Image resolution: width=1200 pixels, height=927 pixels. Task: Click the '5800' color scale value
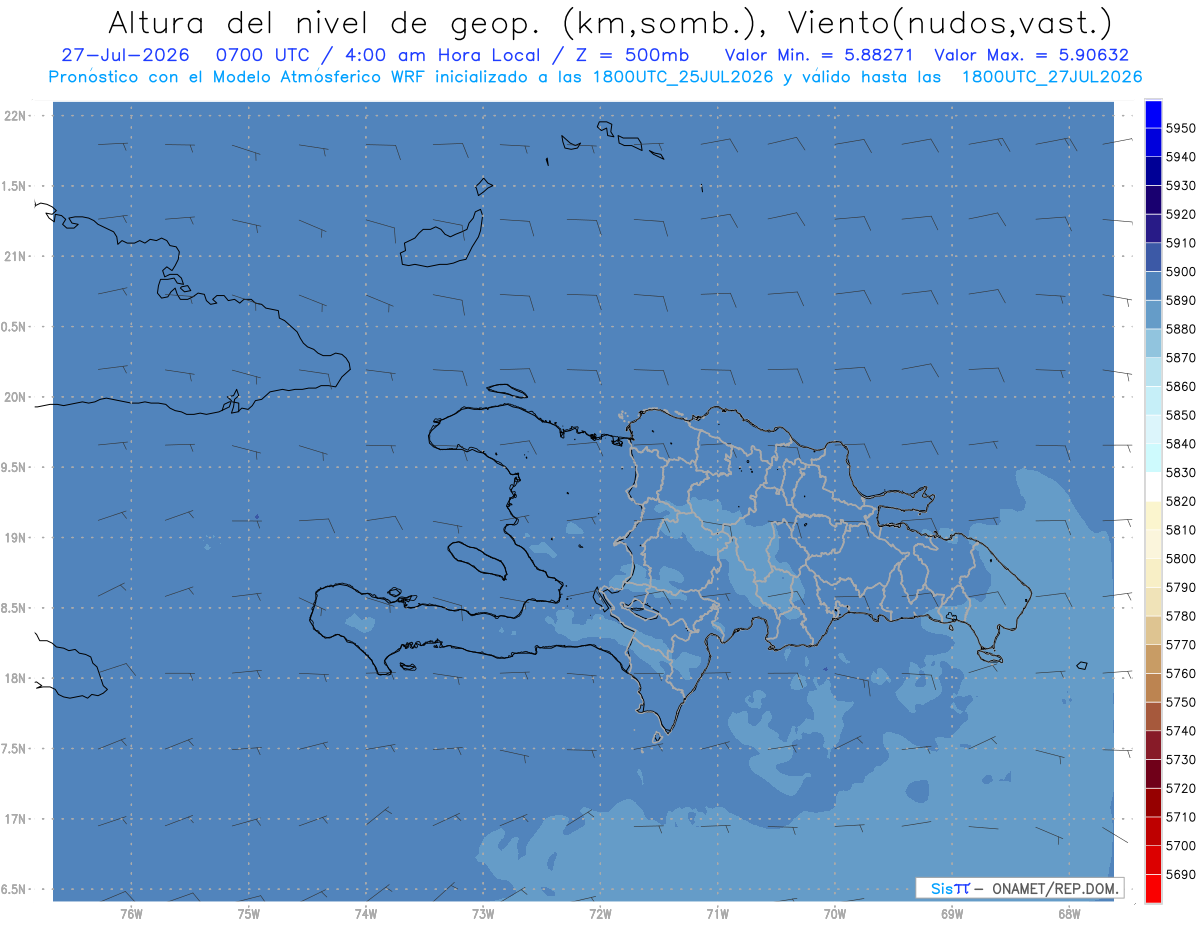point(1180,559)
